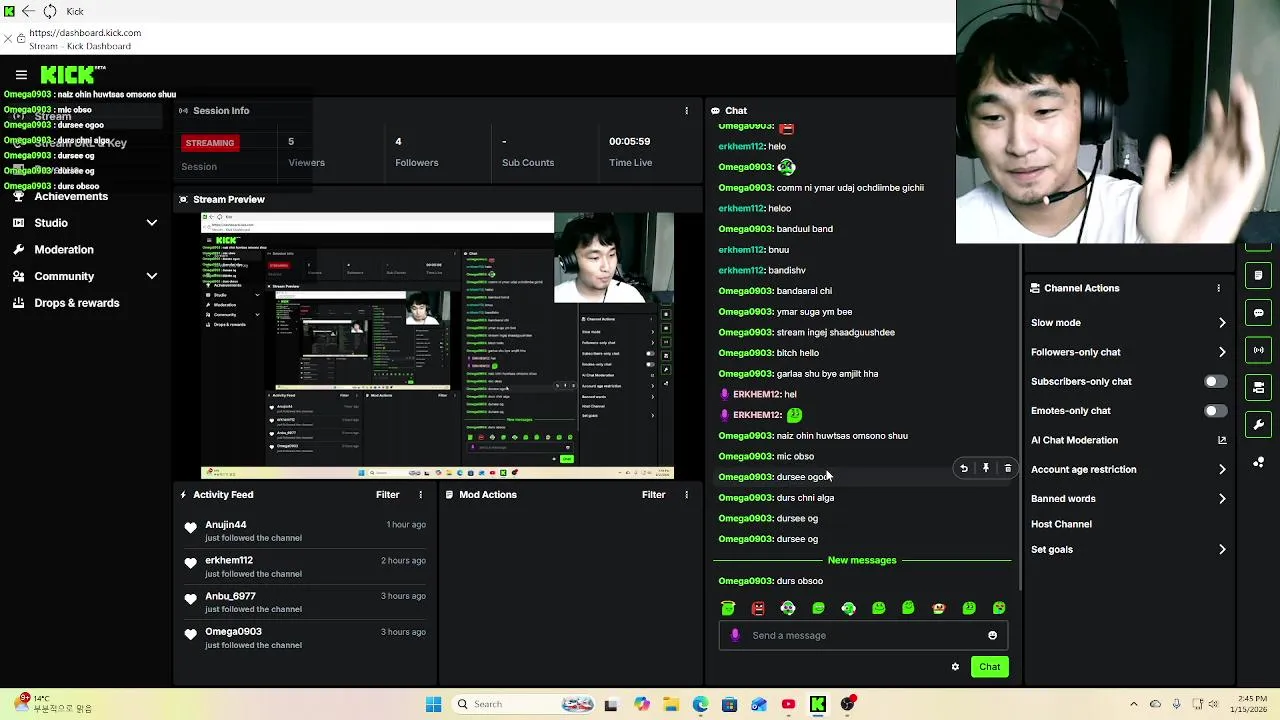Delete the hovered chat message
Viewport: 1280px width, 720px height.
1008,468
